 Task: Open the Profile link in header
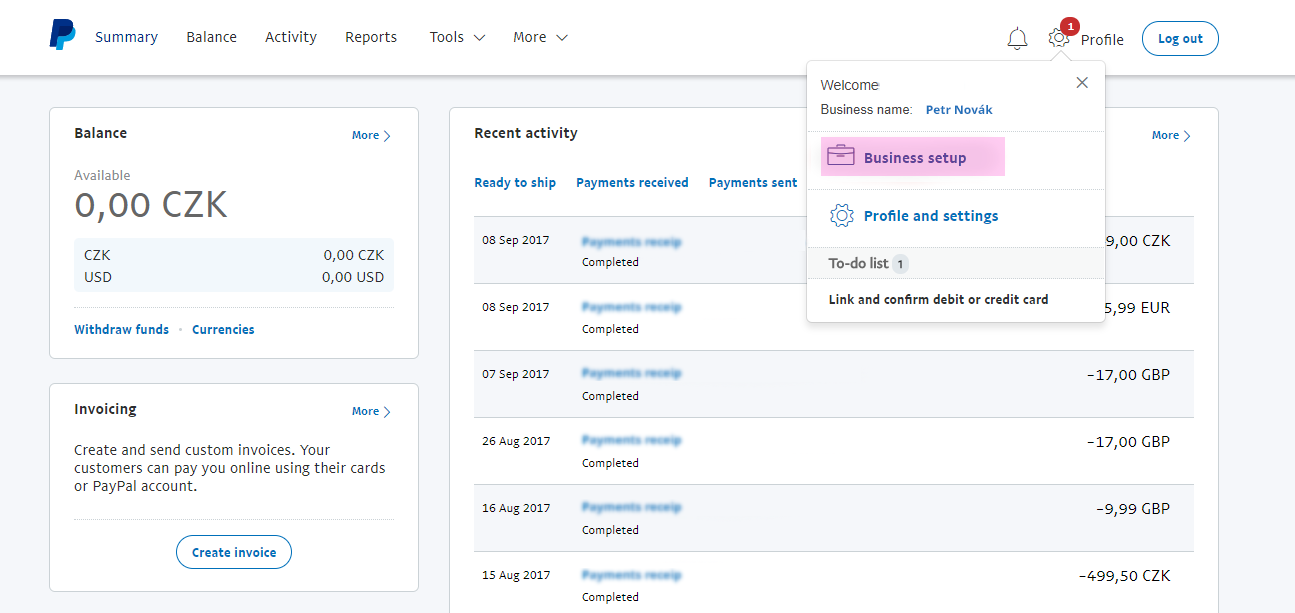point(1102,40)
